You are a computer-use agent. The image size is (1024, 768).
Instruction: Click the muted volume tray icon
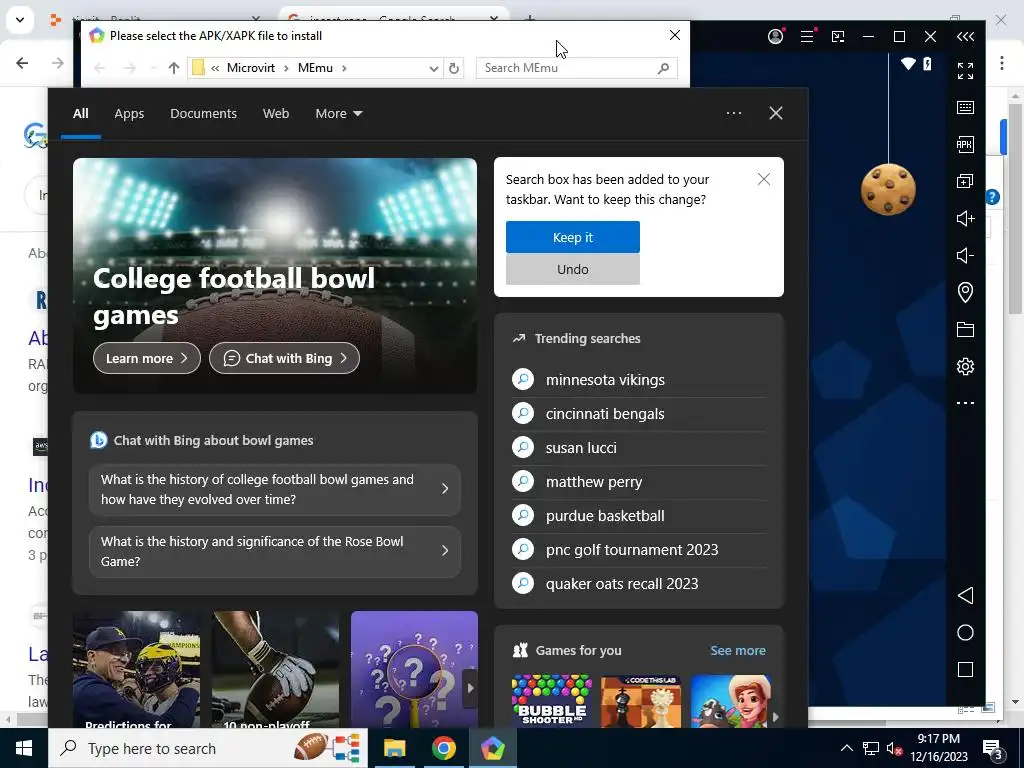(894, 748)
